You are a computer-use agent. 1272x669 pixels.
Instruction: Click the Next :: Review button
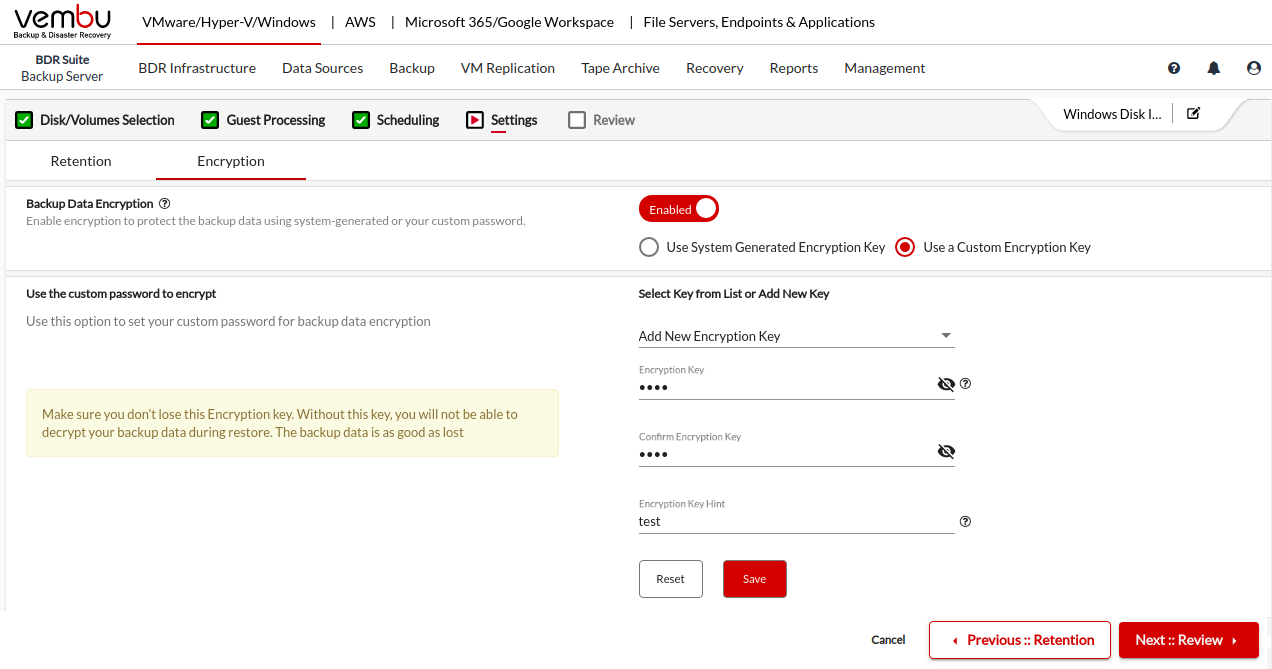point(1188,640)
